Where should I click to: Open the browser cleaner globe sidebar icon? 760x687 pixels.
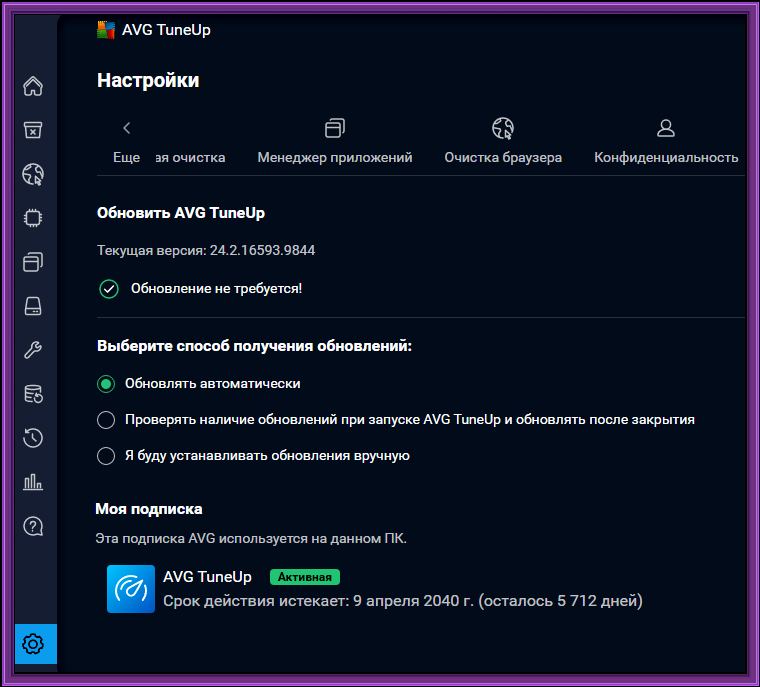(33, 174)
